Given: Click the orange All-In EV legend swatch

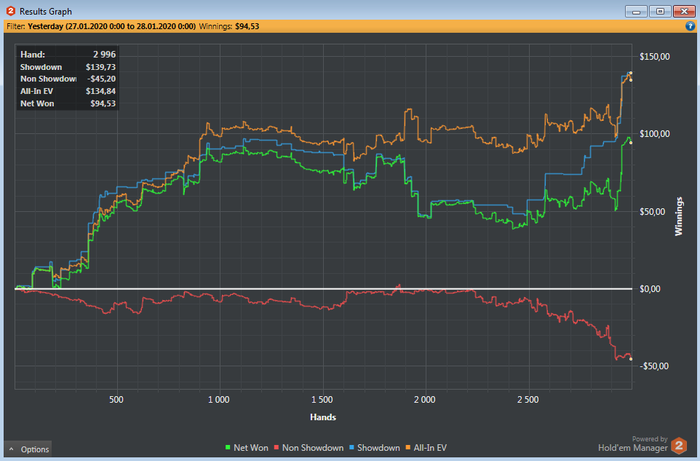Looking at the screenshot, I should coord(408,447).
